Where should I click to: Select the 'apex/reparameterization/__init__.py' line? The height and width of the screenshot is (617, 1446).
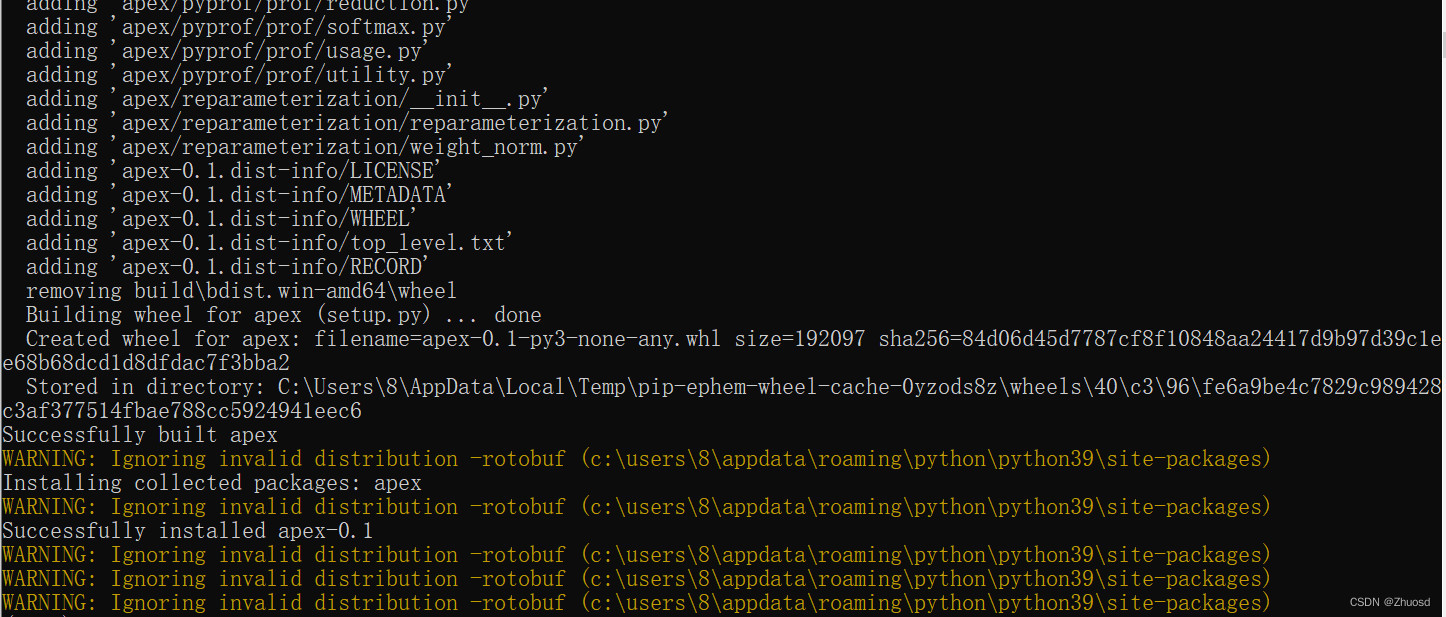pos(288,99)
